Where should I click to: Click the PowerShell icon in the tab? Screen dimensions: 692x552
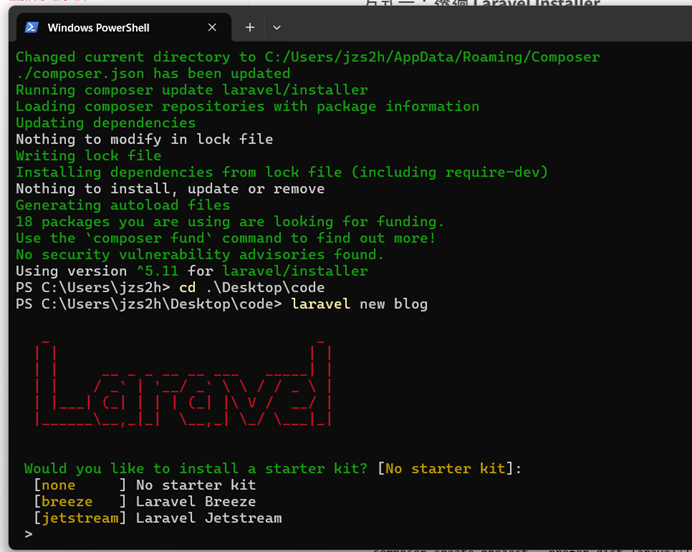tap(32, 27)
